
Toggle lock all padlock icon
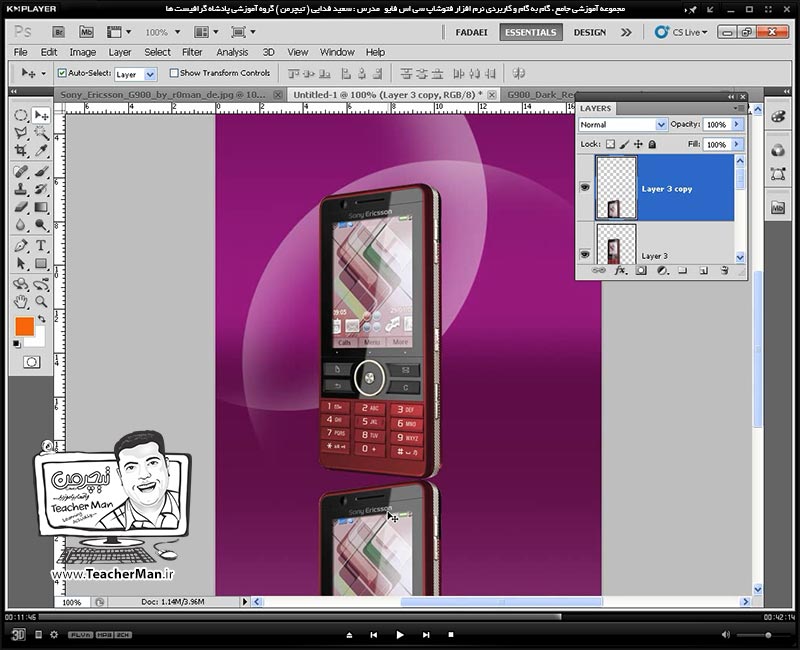(652, 144)
